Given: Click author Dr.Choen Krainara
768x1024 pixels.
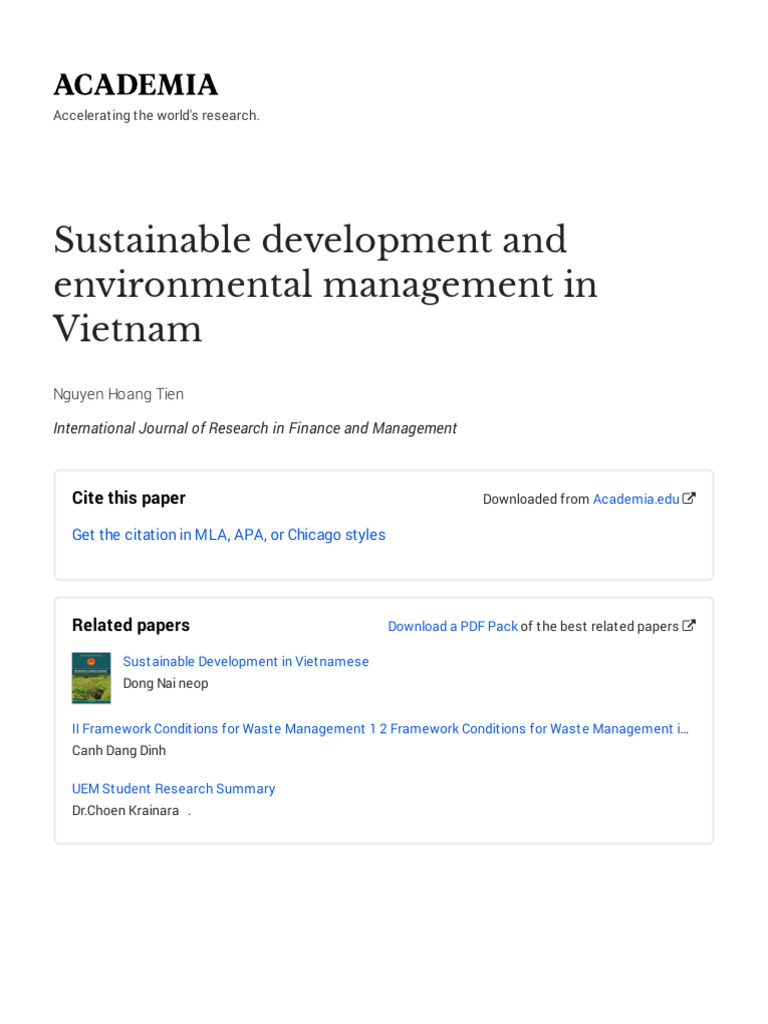Looking at the screenshot, I should click(125, 810).
